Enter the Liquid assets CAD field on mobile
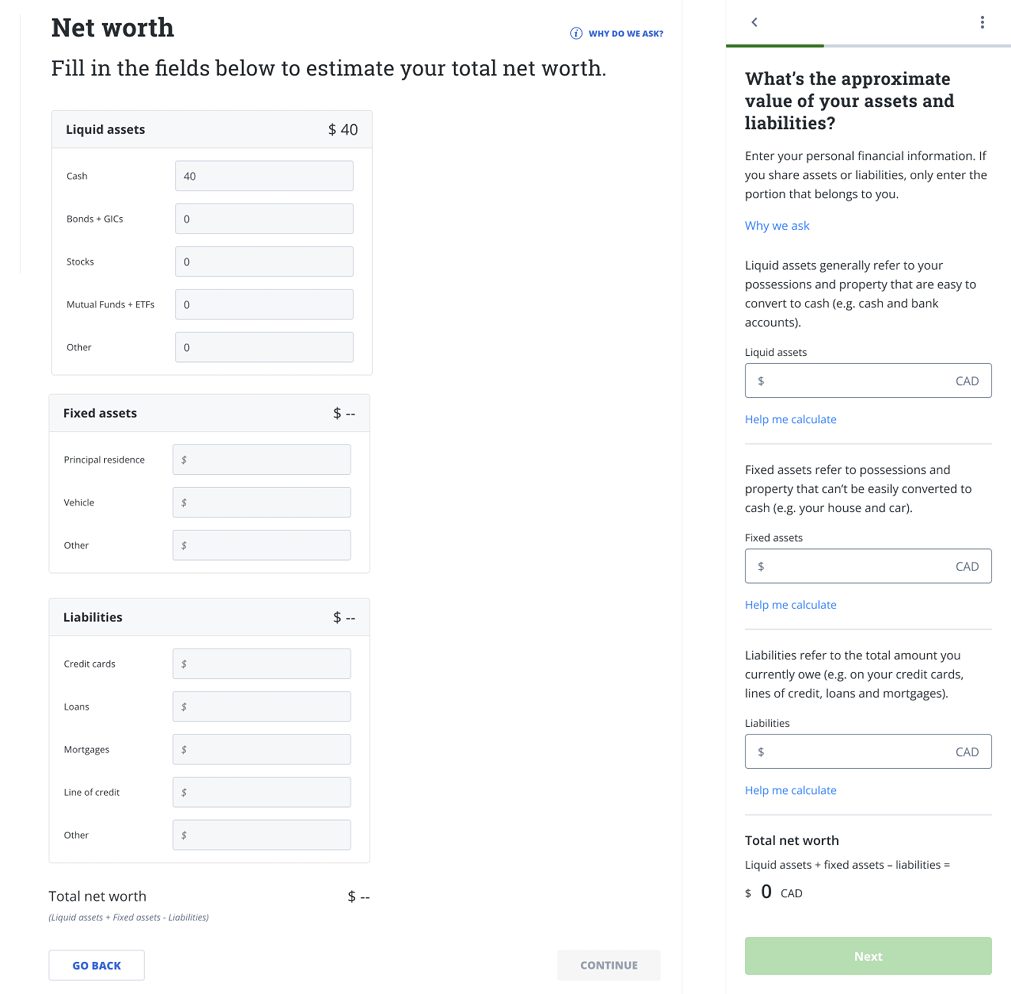 (867, 380)
